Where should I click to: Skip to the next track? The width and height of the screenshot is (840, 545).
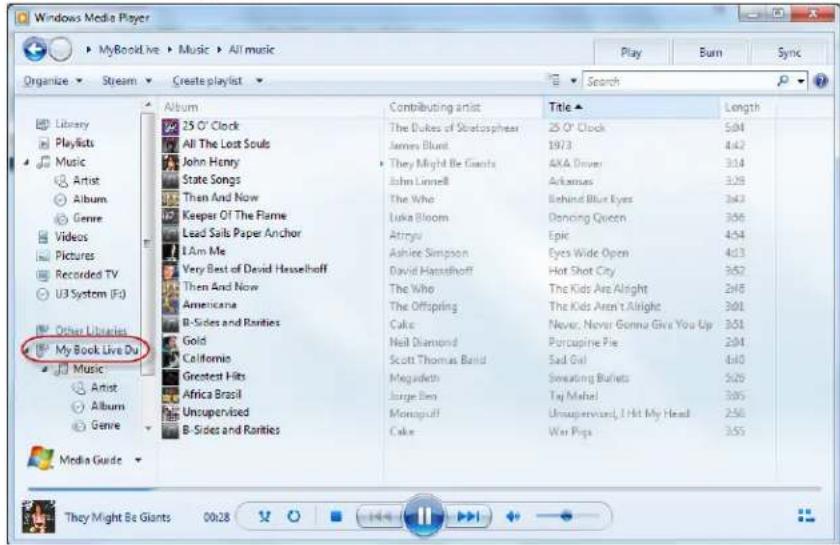pos(467,517)
